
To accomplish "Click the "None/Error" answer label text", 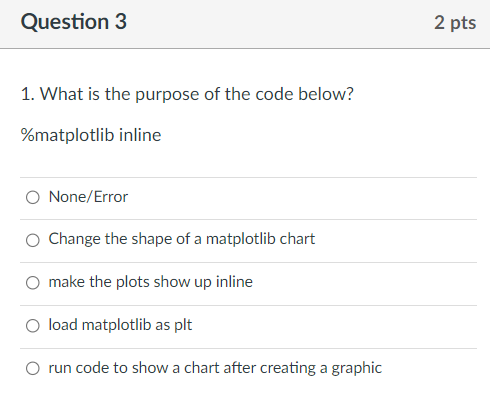I will (88, 197).
